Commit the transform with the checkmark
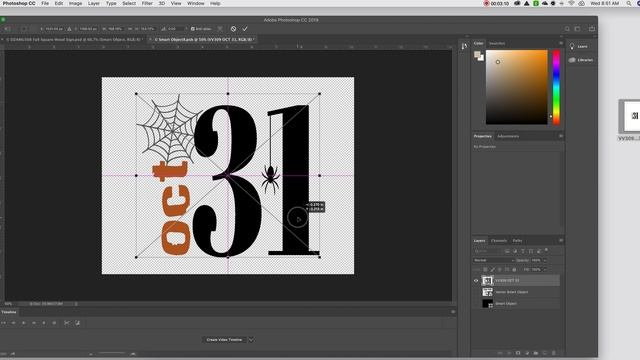 pos(245,29)
